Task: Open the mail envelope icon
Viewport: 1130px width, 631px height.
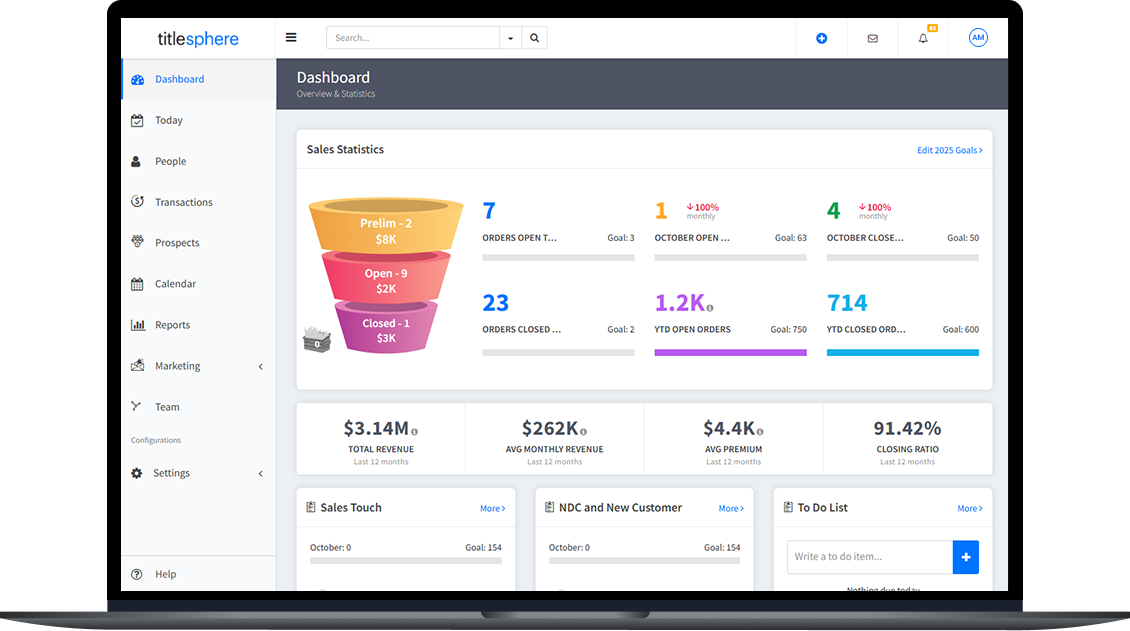Action: 872,38
